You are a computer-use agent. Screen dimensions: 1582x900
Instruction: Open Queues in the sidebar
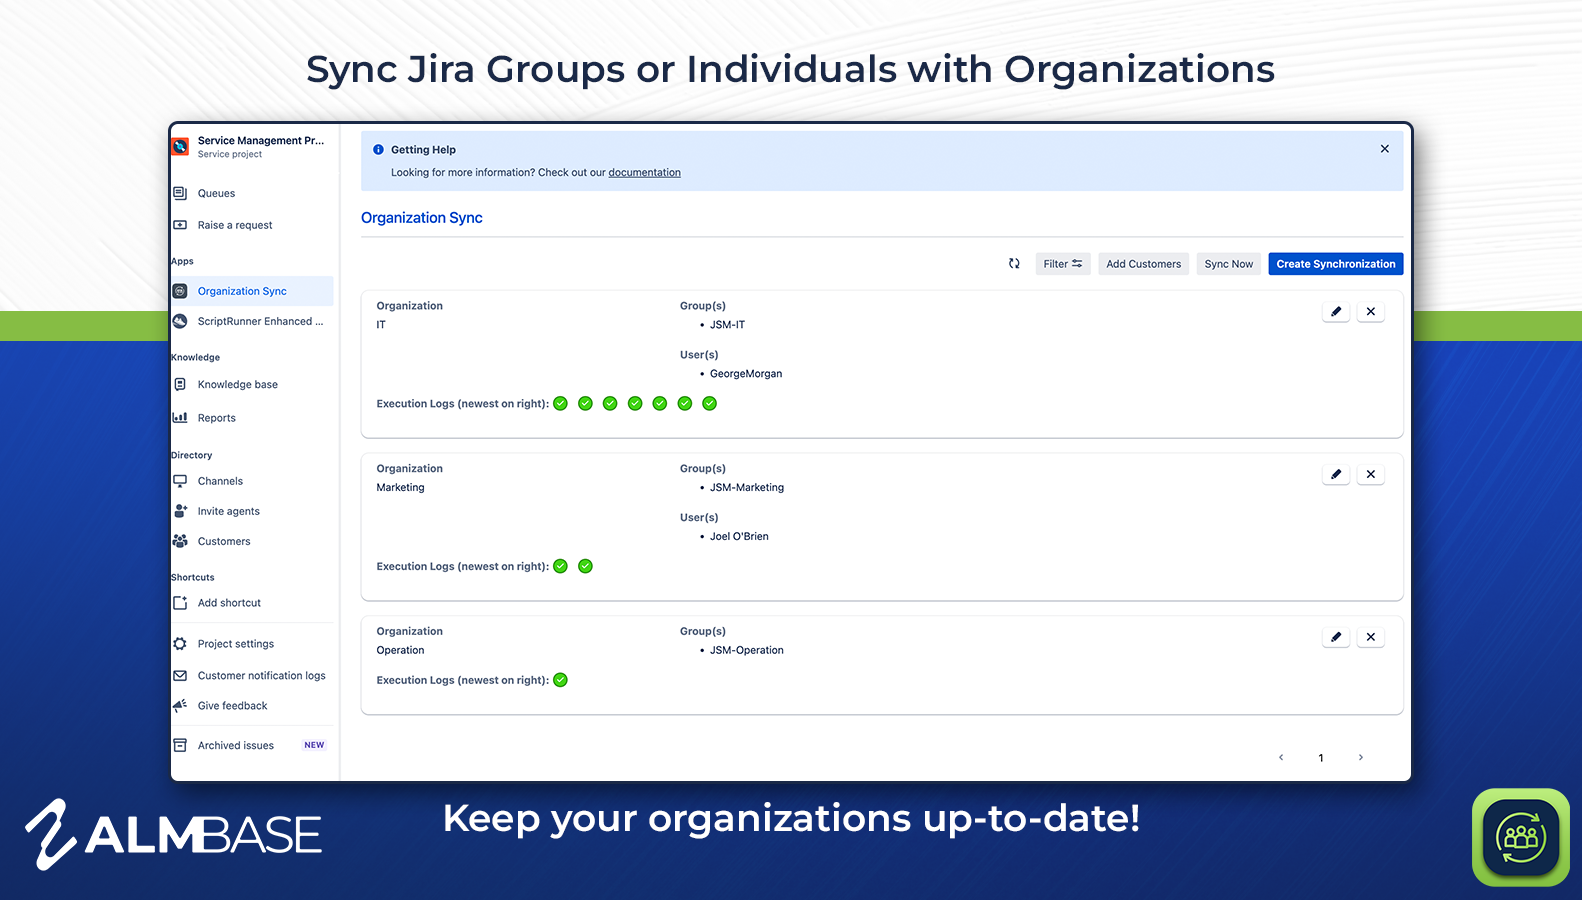pos(216,193)
